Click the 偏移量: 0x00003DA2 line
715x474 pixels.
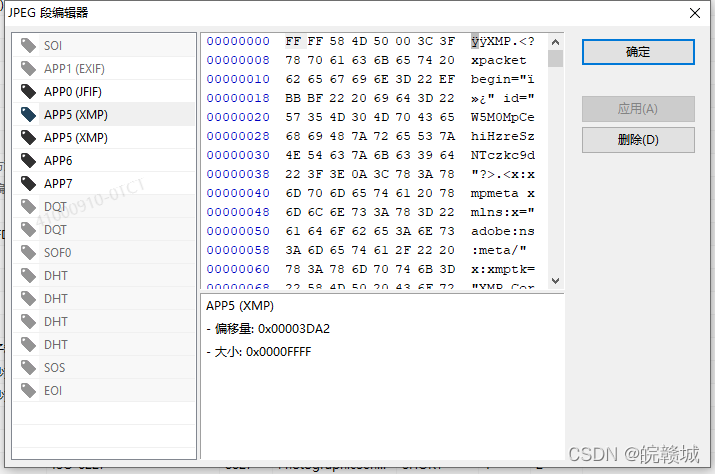pos(268,328)
